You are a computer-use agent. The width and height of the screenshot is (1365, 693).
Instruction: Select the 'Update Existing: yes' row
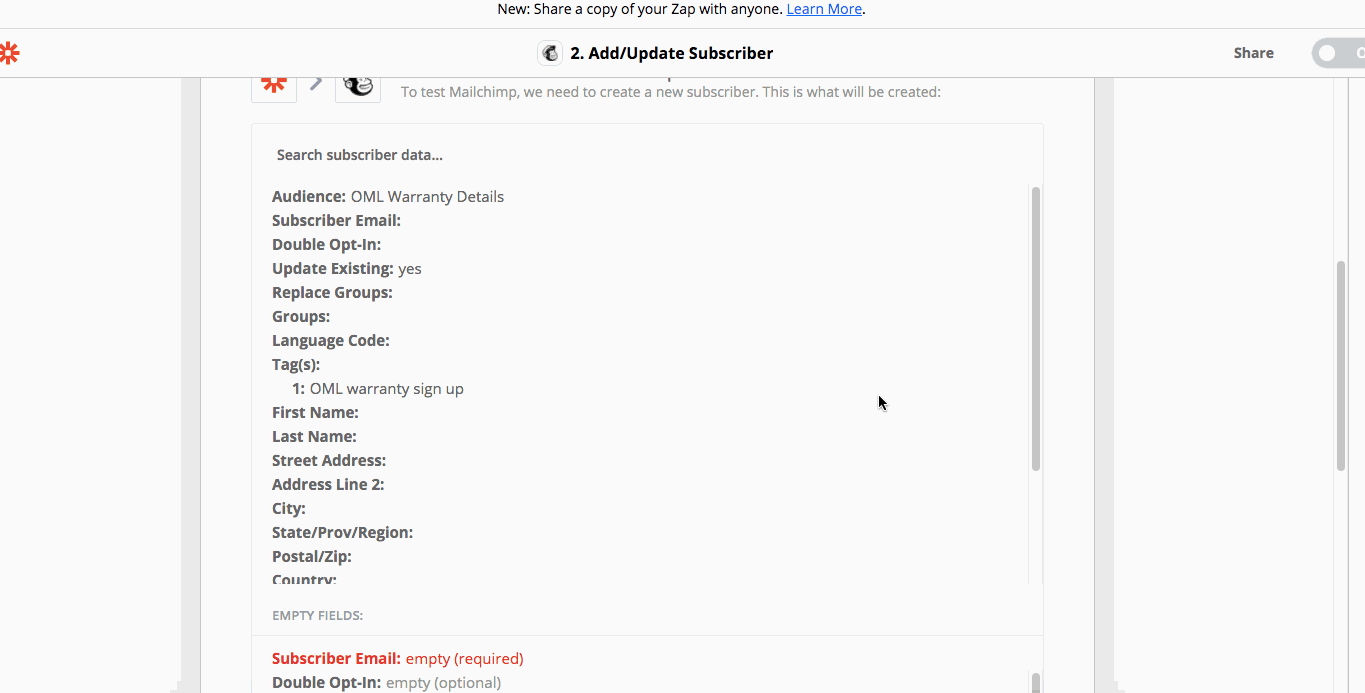(x=347, y=269)
